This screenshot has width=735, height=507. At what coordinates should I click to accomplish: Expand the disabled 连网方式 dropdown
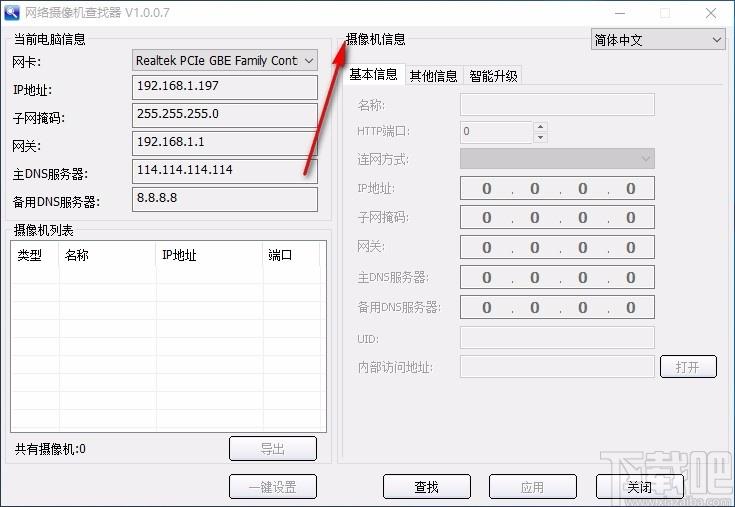557,159
